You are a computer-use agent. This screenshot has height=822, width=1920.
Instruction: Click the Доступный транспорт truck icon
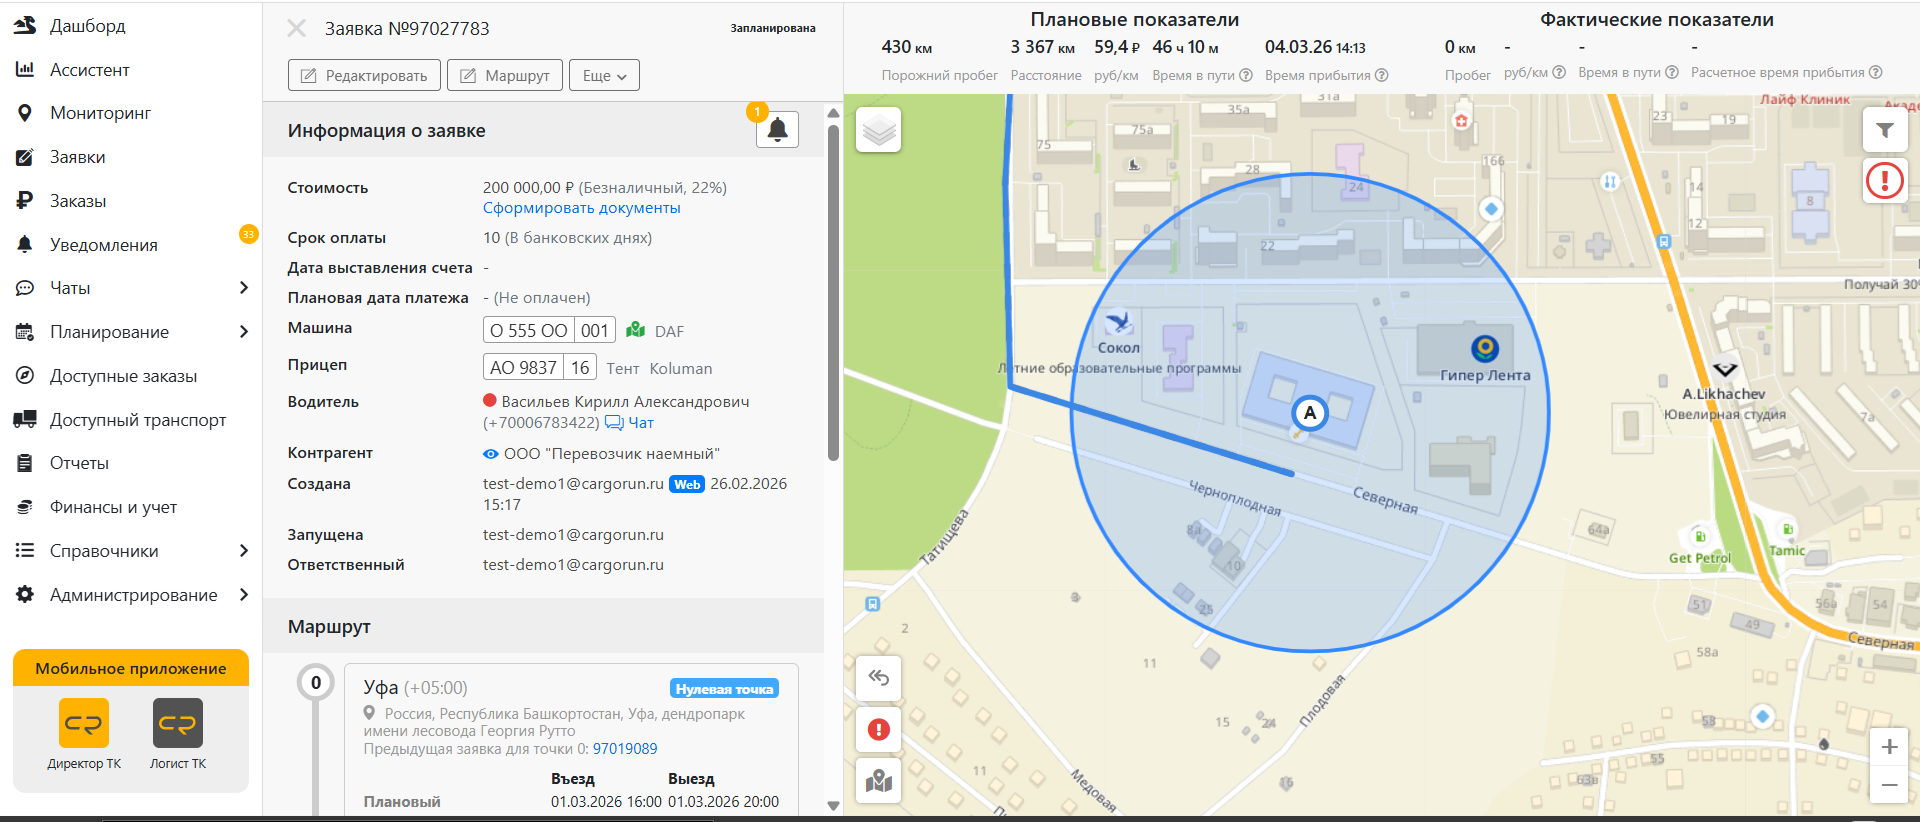point(25,420)
